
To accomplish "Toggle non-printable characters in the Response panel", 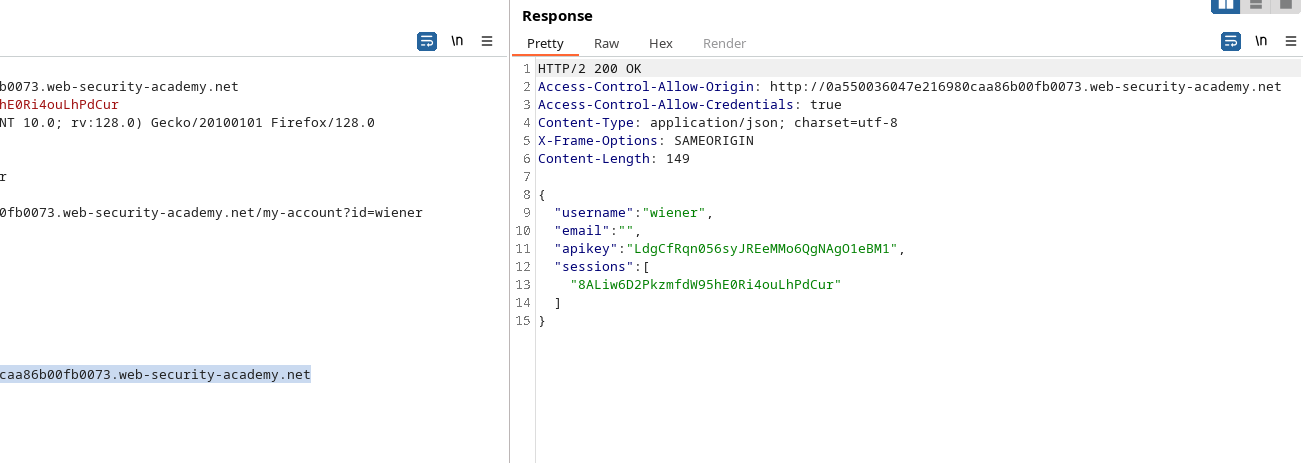I will tap(1261, 41).
